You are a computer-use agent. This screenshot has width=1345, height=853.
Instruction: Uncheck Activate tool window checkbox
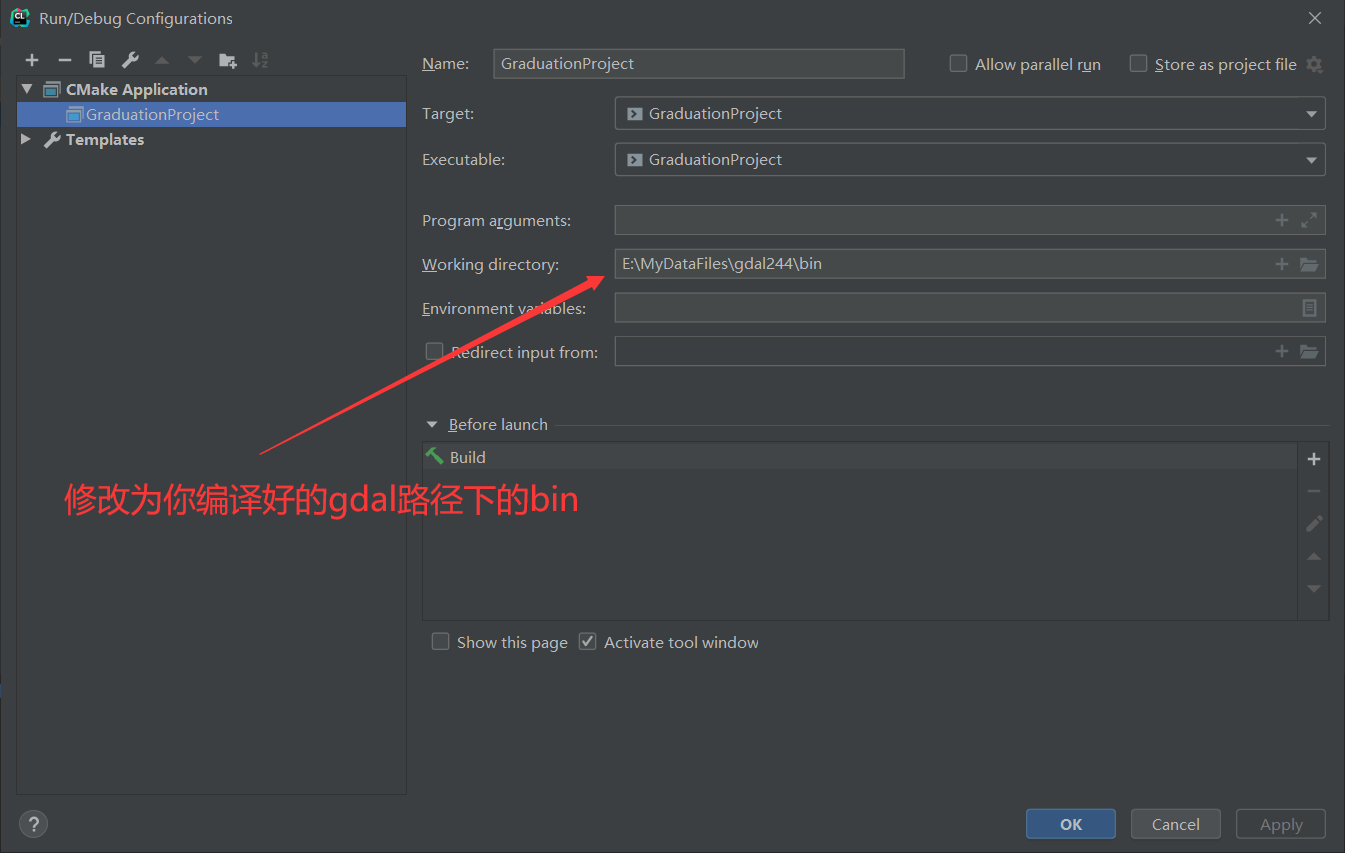click(x=588, y=641)
